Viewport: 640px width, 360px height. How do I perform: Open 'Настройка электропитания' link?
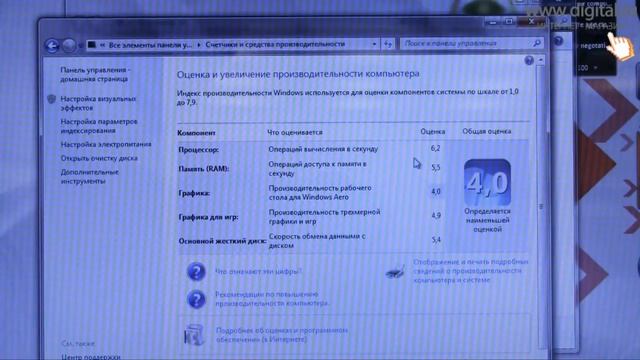(106, 144)
